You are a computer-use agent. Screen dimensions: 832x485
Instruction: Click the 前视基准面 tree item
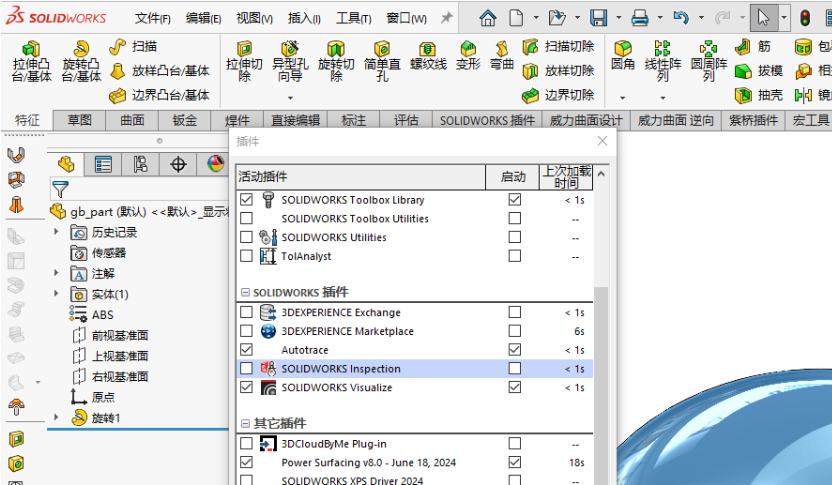point(110,335)
